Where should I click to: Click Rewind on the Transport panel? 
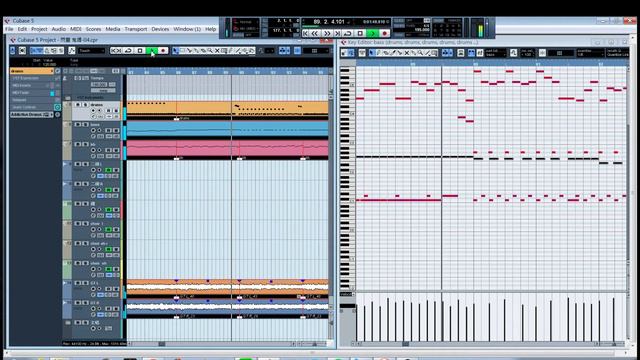pos(315,33)
